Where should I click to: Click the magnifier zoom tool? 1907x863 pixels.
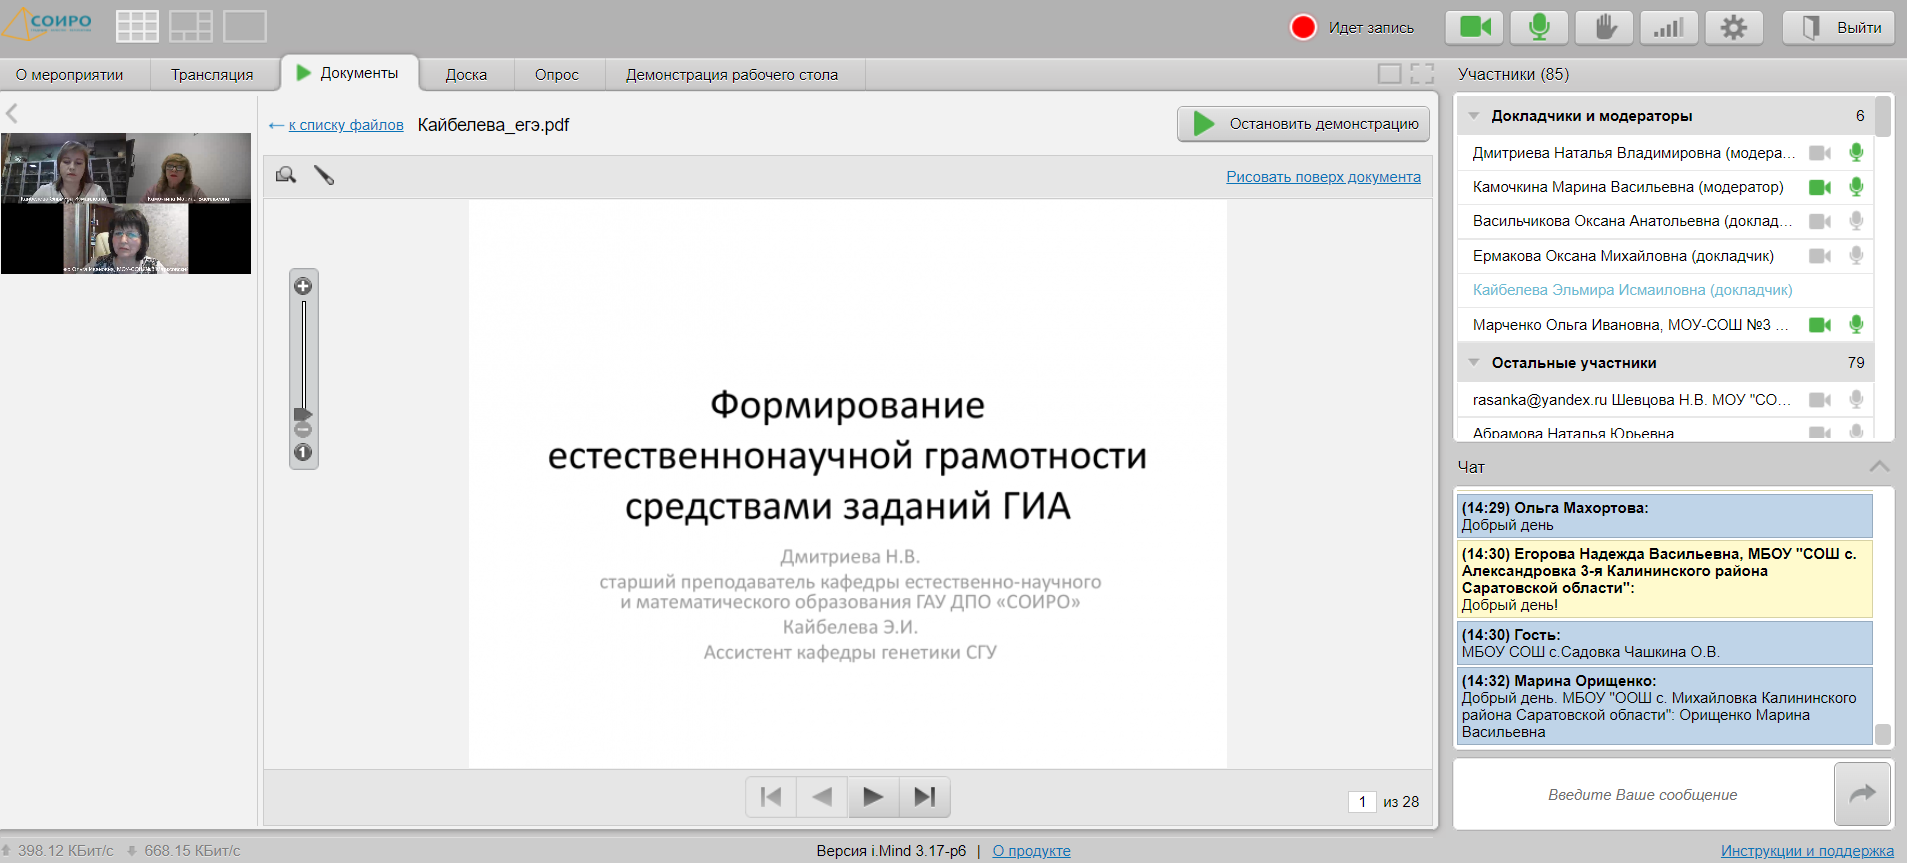point(286,176)
